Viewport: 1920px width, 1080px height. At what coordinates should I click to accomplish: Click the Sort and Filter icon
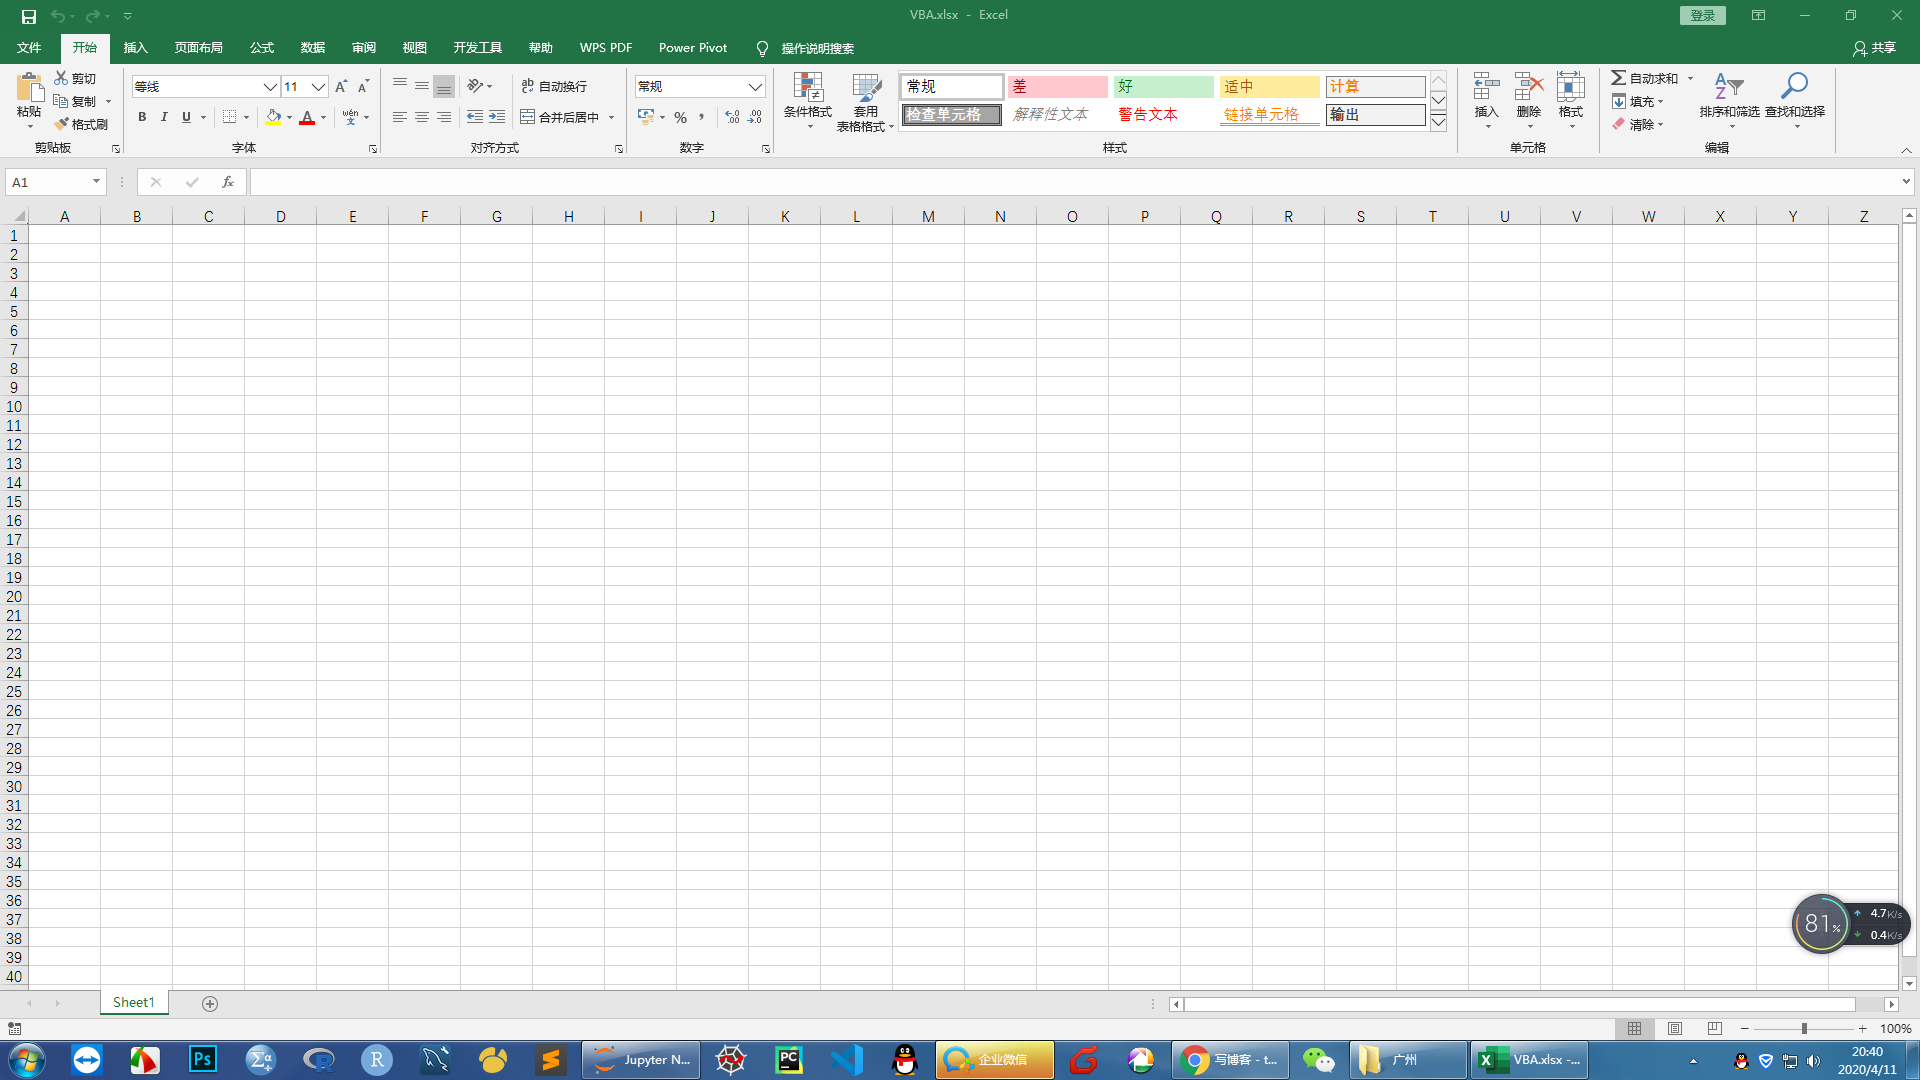point(1728,87)
